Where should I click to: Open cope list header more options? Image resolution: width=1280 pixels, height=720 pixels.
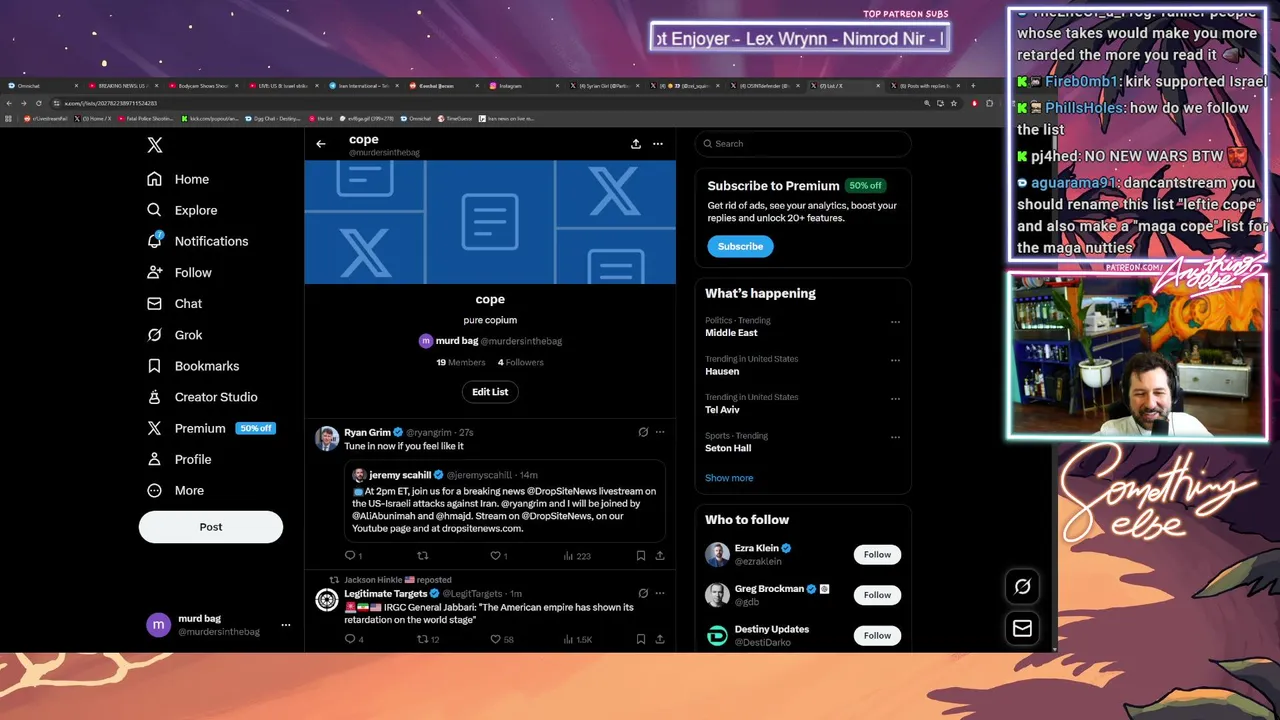point(658,144)
